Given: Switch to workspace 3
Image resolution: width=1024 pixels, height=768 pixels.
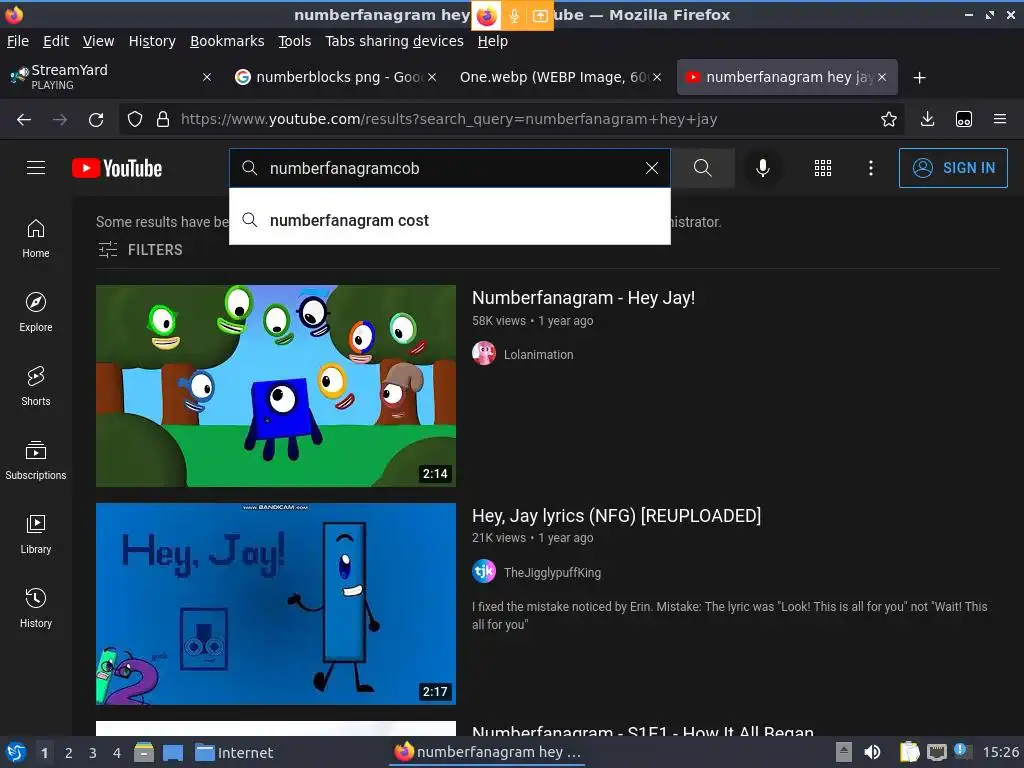Looking at the screenshot, I should [93, 753].
